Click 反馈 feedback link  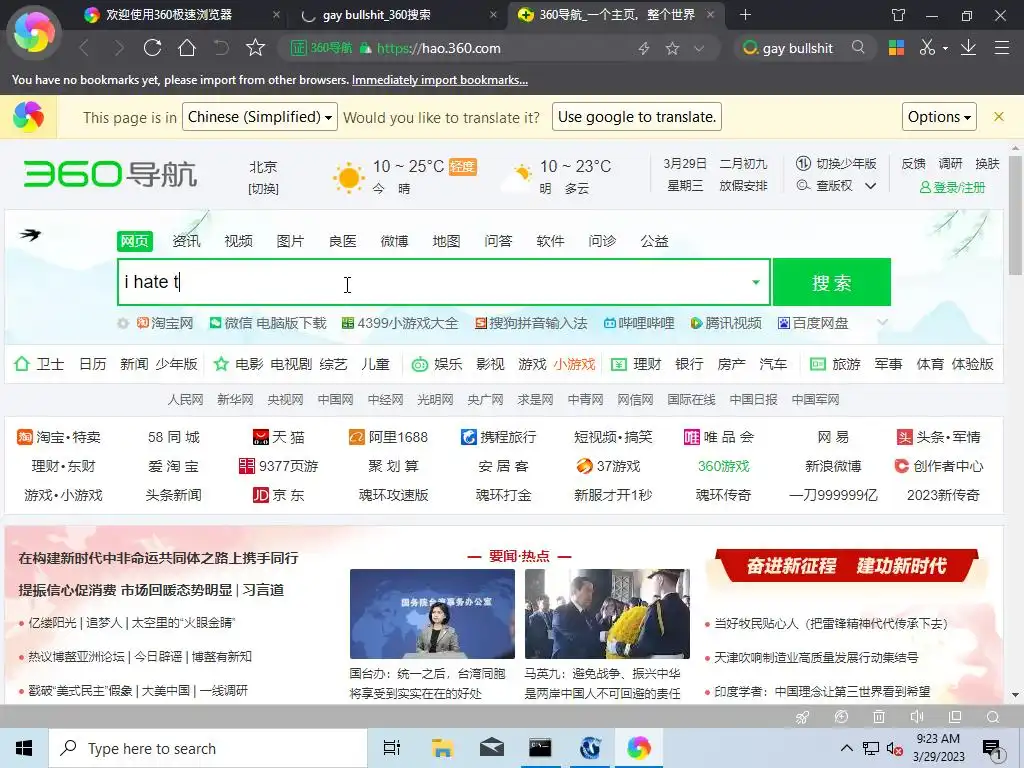[914, 163]
